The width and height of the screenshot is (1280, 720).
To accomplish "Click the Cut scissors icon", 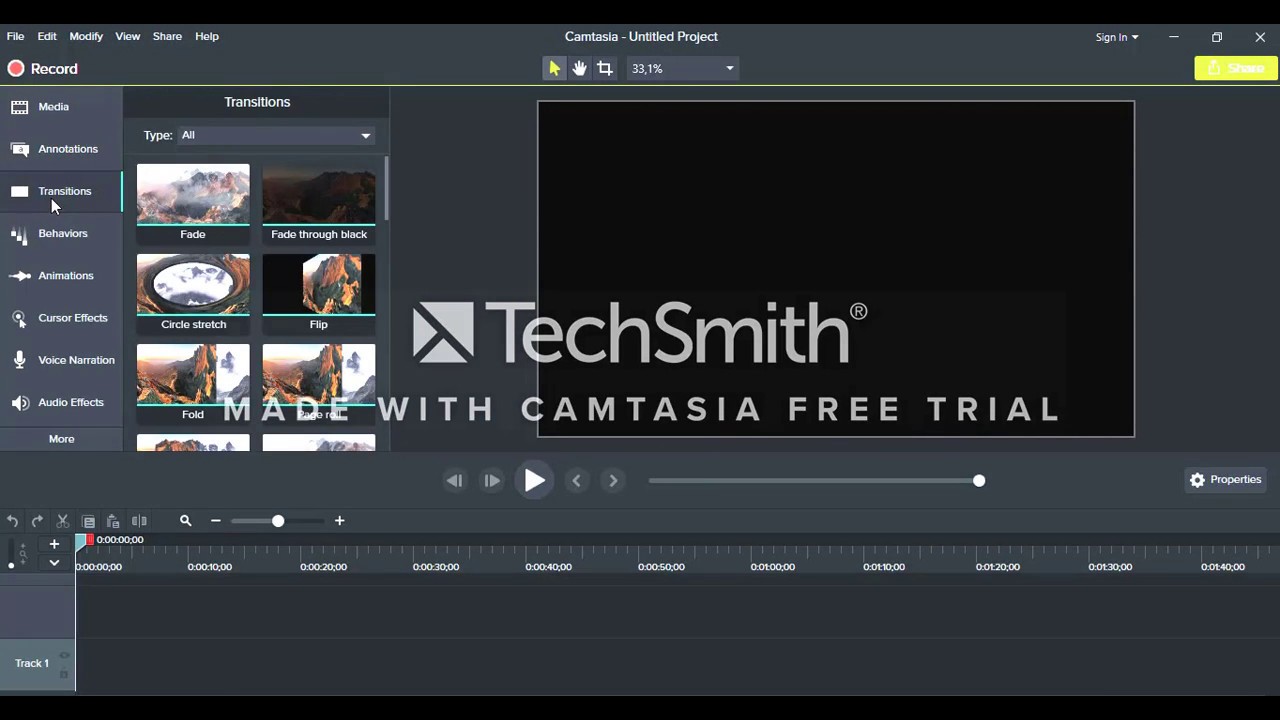I will [62, 521].
